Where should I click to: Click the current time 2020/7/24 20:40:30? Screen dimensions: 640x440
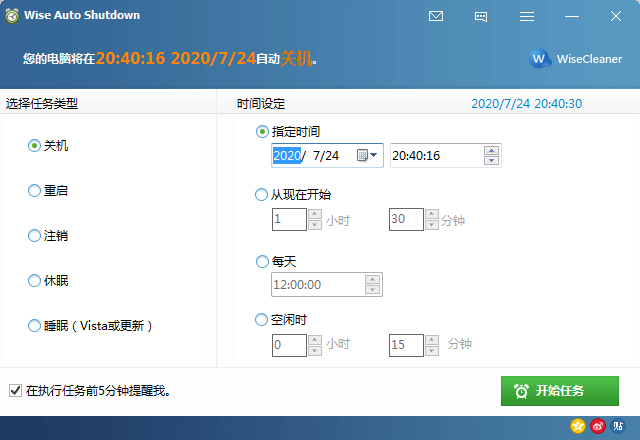527,104
